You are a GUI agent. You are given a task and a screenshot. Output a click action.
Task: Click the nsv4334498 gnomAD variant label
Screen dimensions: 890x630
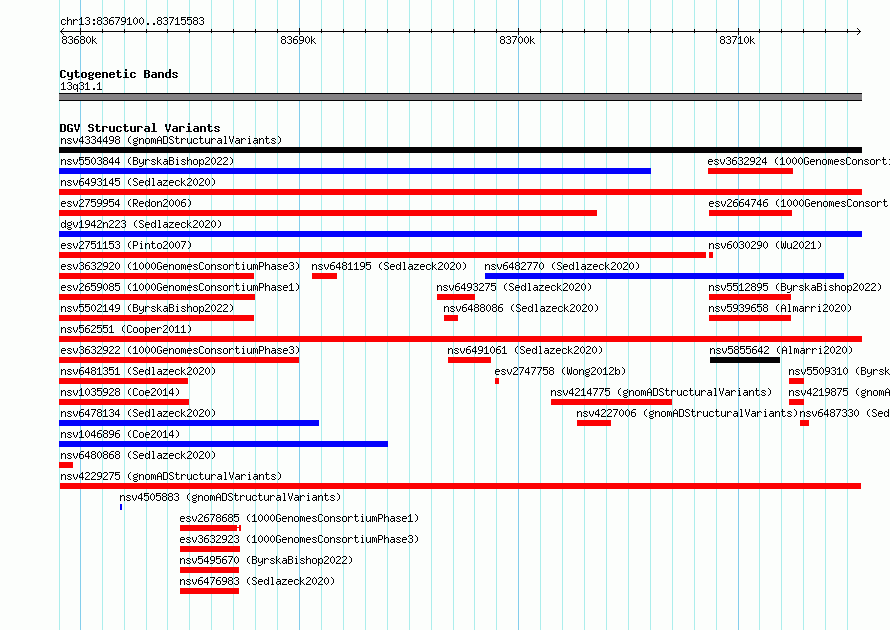(x=171, y=140)
